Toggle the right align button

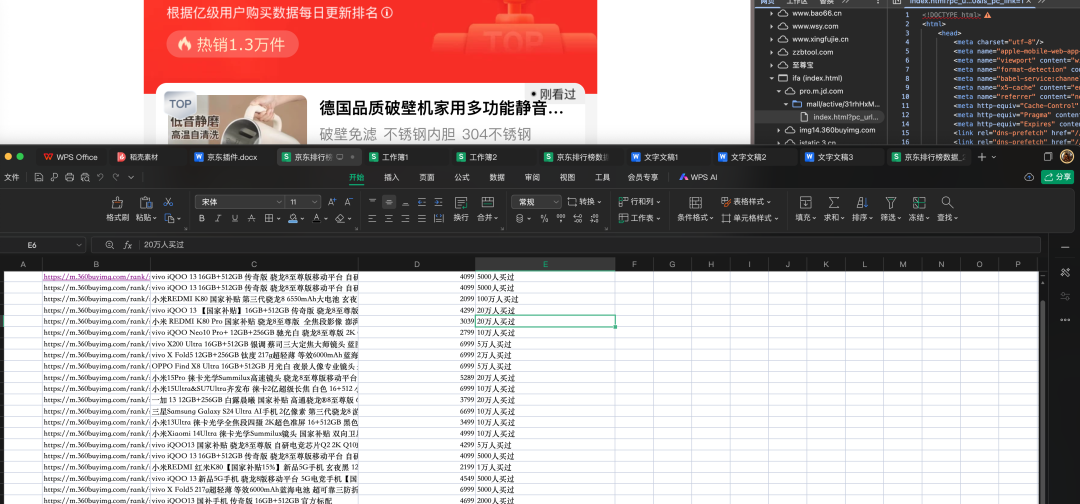point(406,218)
